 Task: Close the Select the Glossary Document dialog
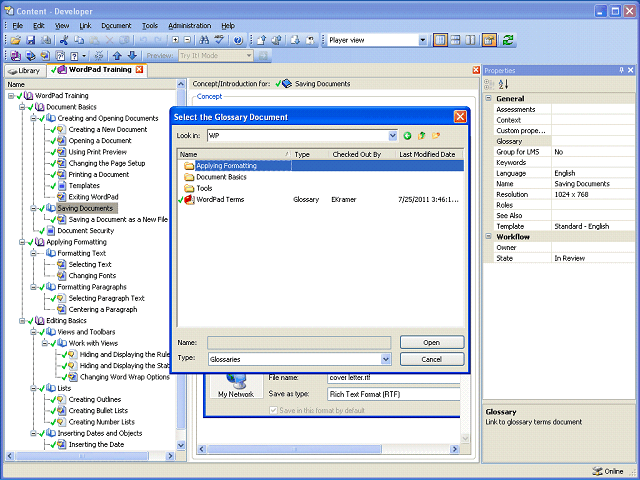pyautogui.click(x=460, y=117)
